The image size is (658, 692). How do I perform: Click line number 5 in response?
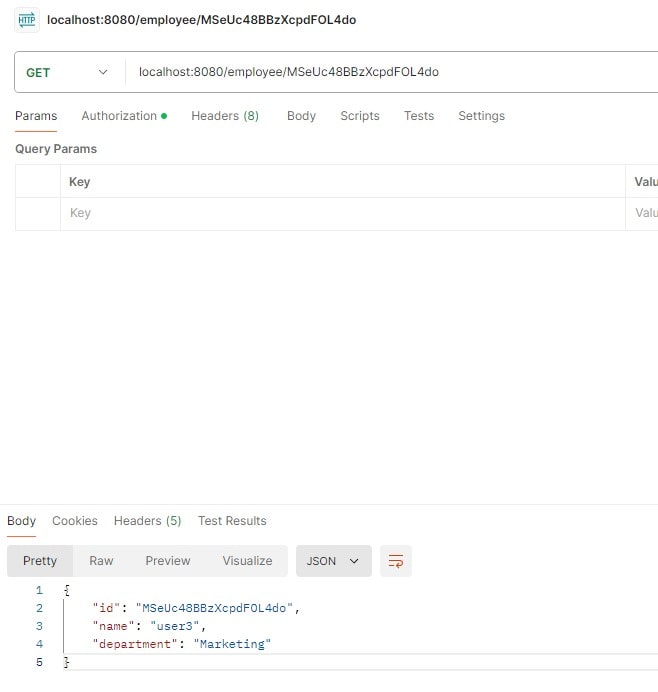pyautogui.click(x=39, y=662)
